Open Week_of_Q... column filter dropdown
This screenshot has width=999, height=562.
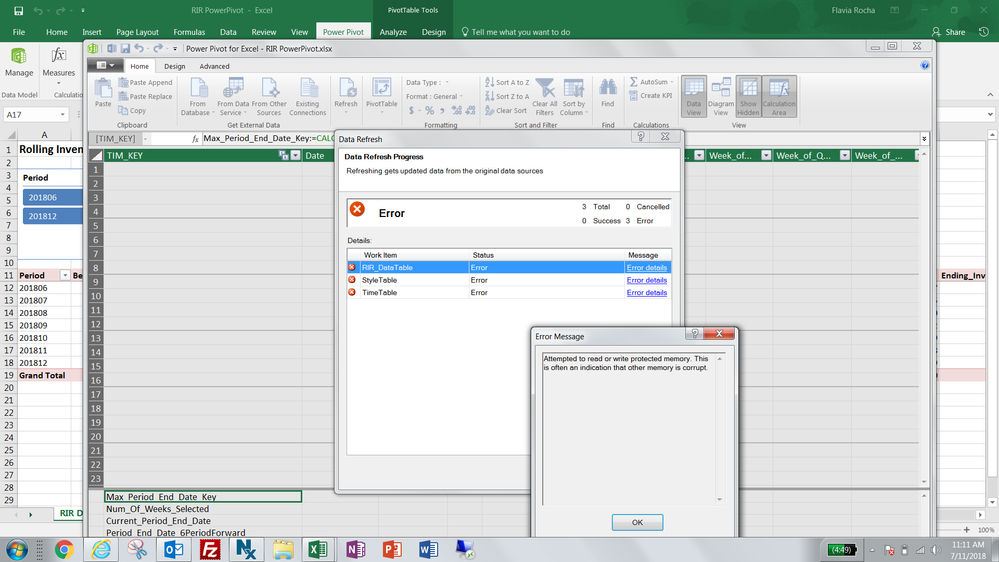click(844, 155)
